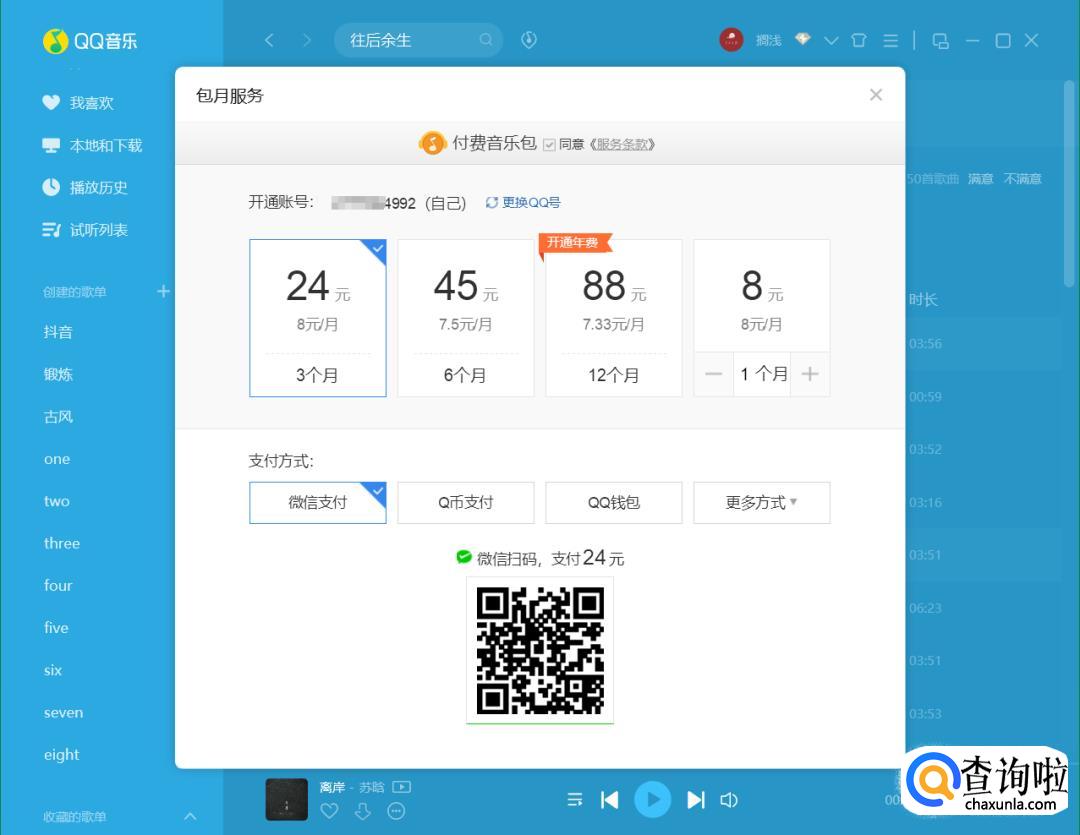
Task: Decrease months with minus button
Action: (x=714, y=374)
